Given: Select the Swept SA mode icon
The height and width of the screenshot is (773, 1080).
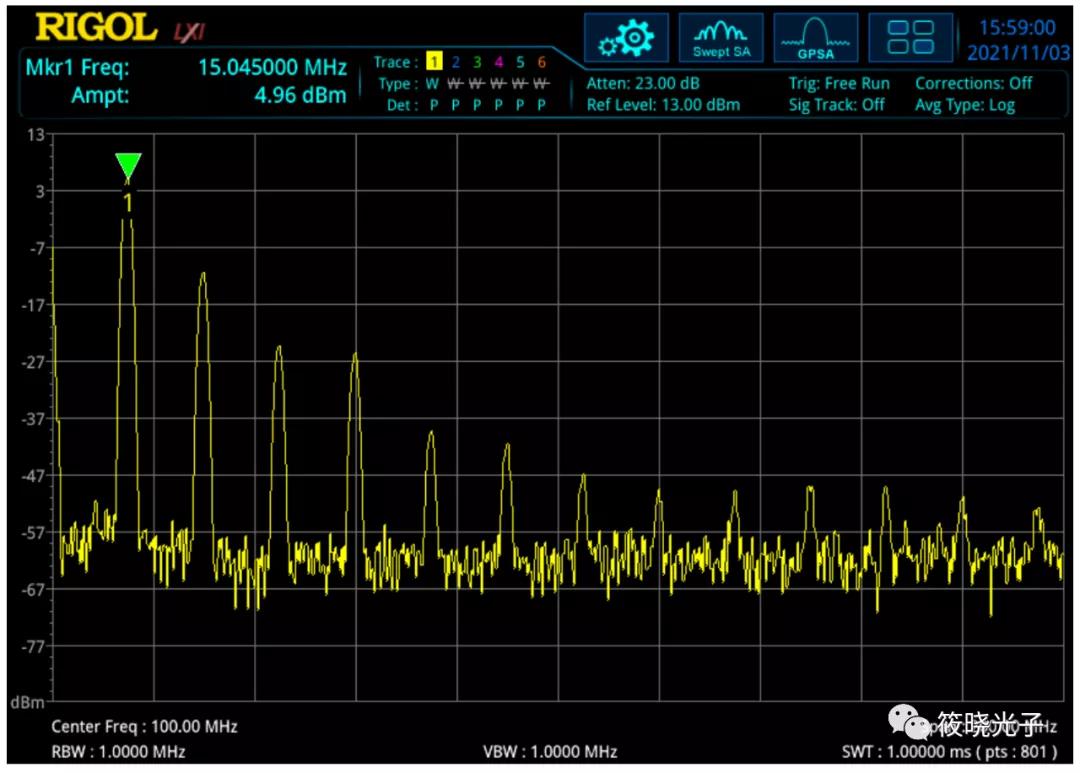Looking at the screenshot, I should (x=721, y=38).
